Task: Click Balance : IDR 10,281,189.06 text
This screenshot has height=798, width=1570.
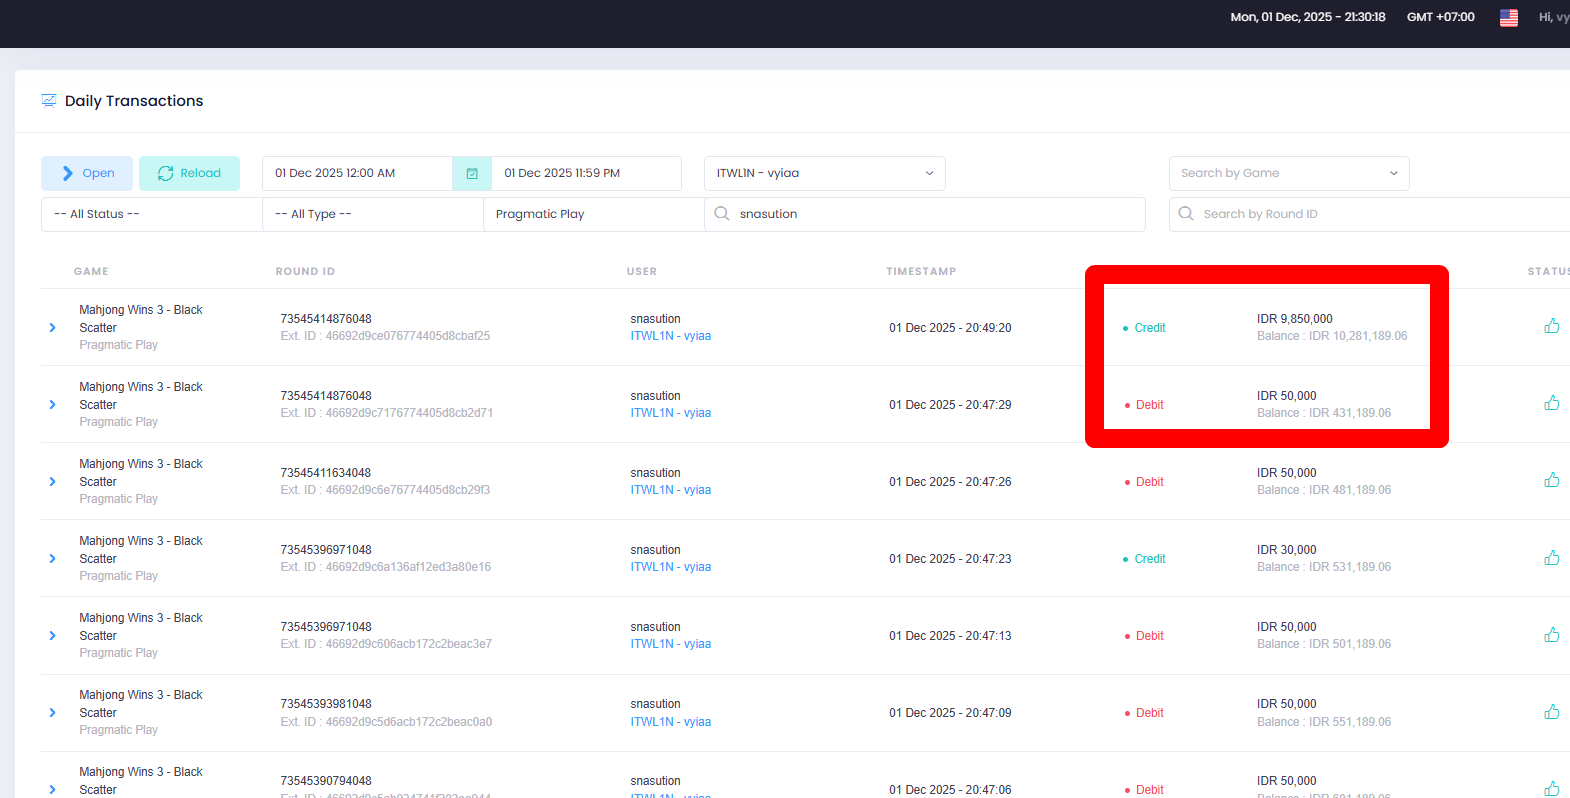Action: (1332, 336)
